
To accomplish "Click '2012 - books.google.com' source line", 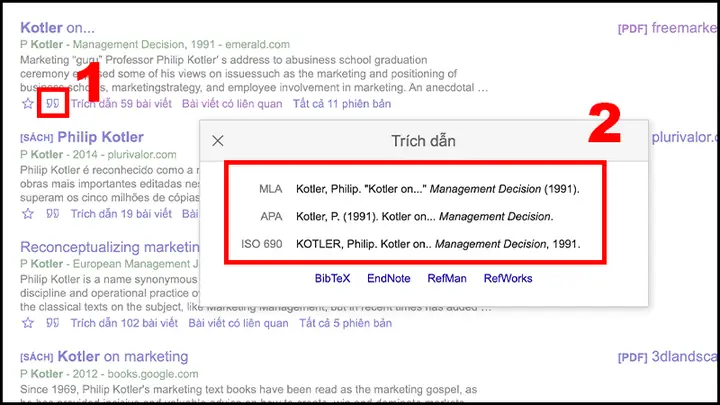I will coord(135,374).
